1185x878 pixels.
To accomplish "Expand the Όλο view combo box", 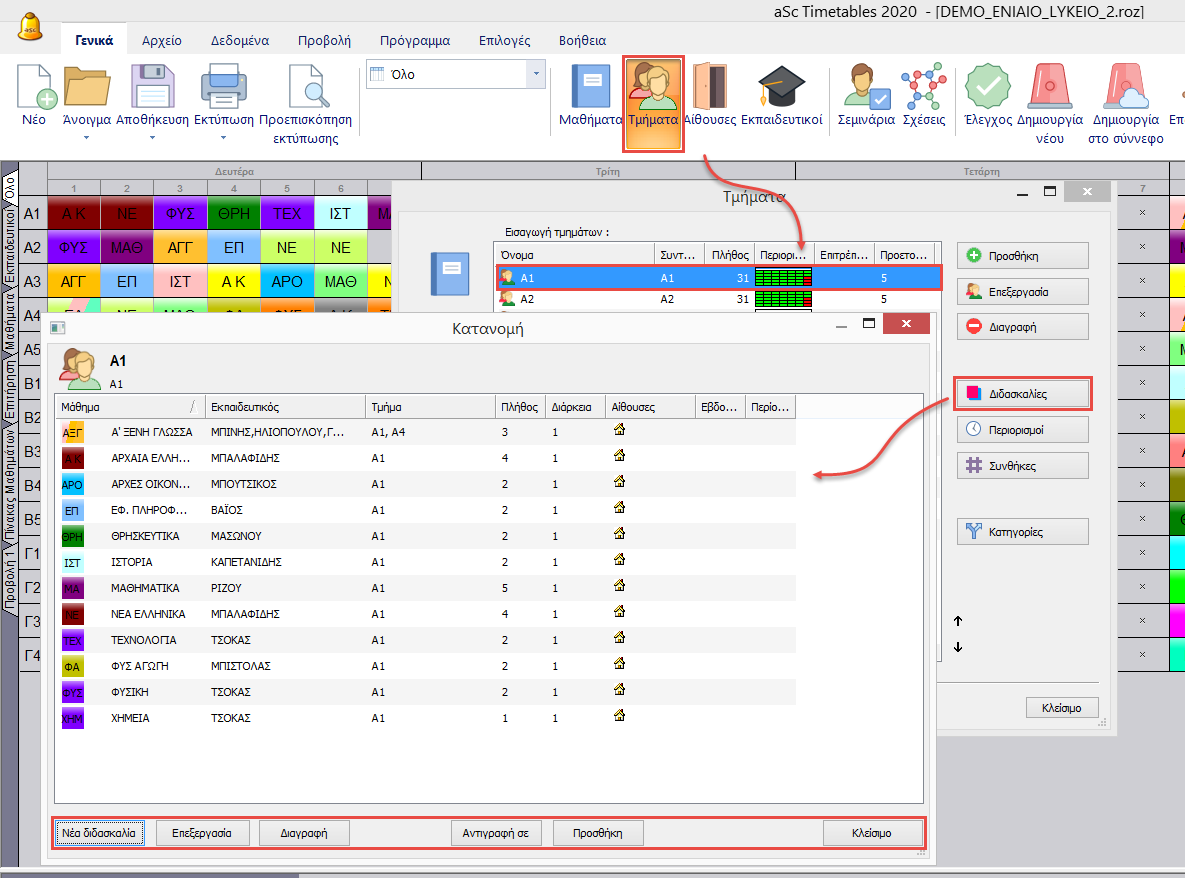I will (x=536, y=74).
